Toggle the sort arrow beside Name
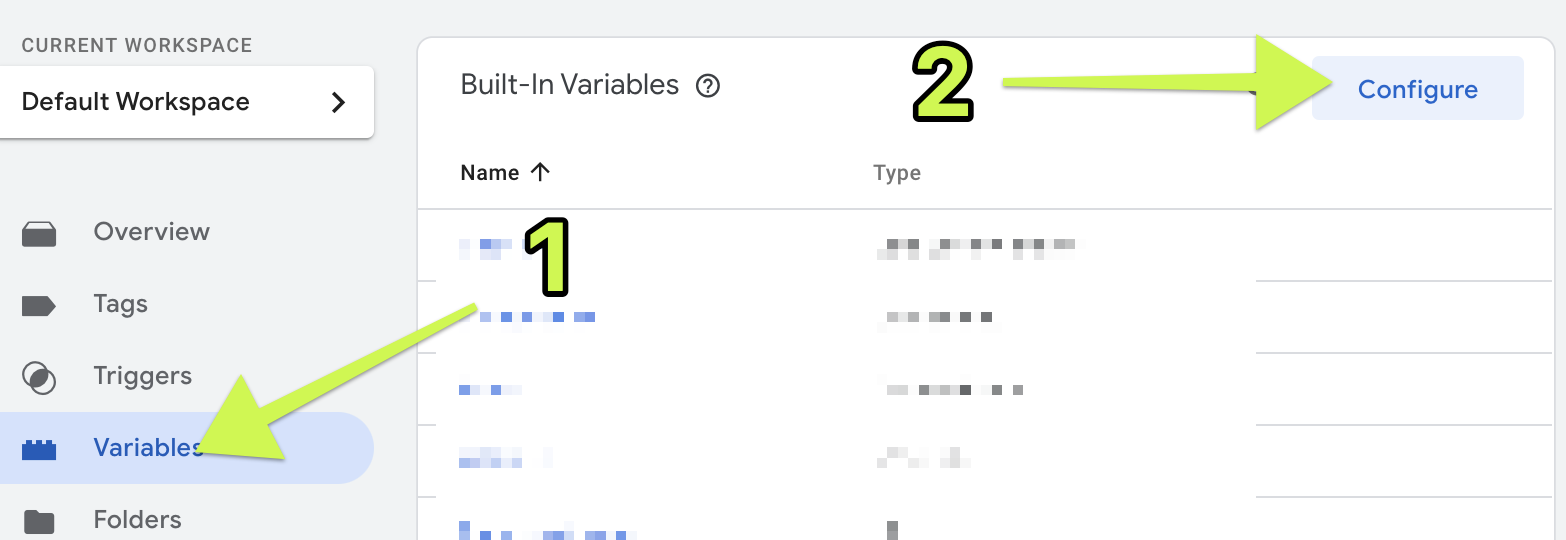Viewport: 1566px width, 540px height. (541, 172)
